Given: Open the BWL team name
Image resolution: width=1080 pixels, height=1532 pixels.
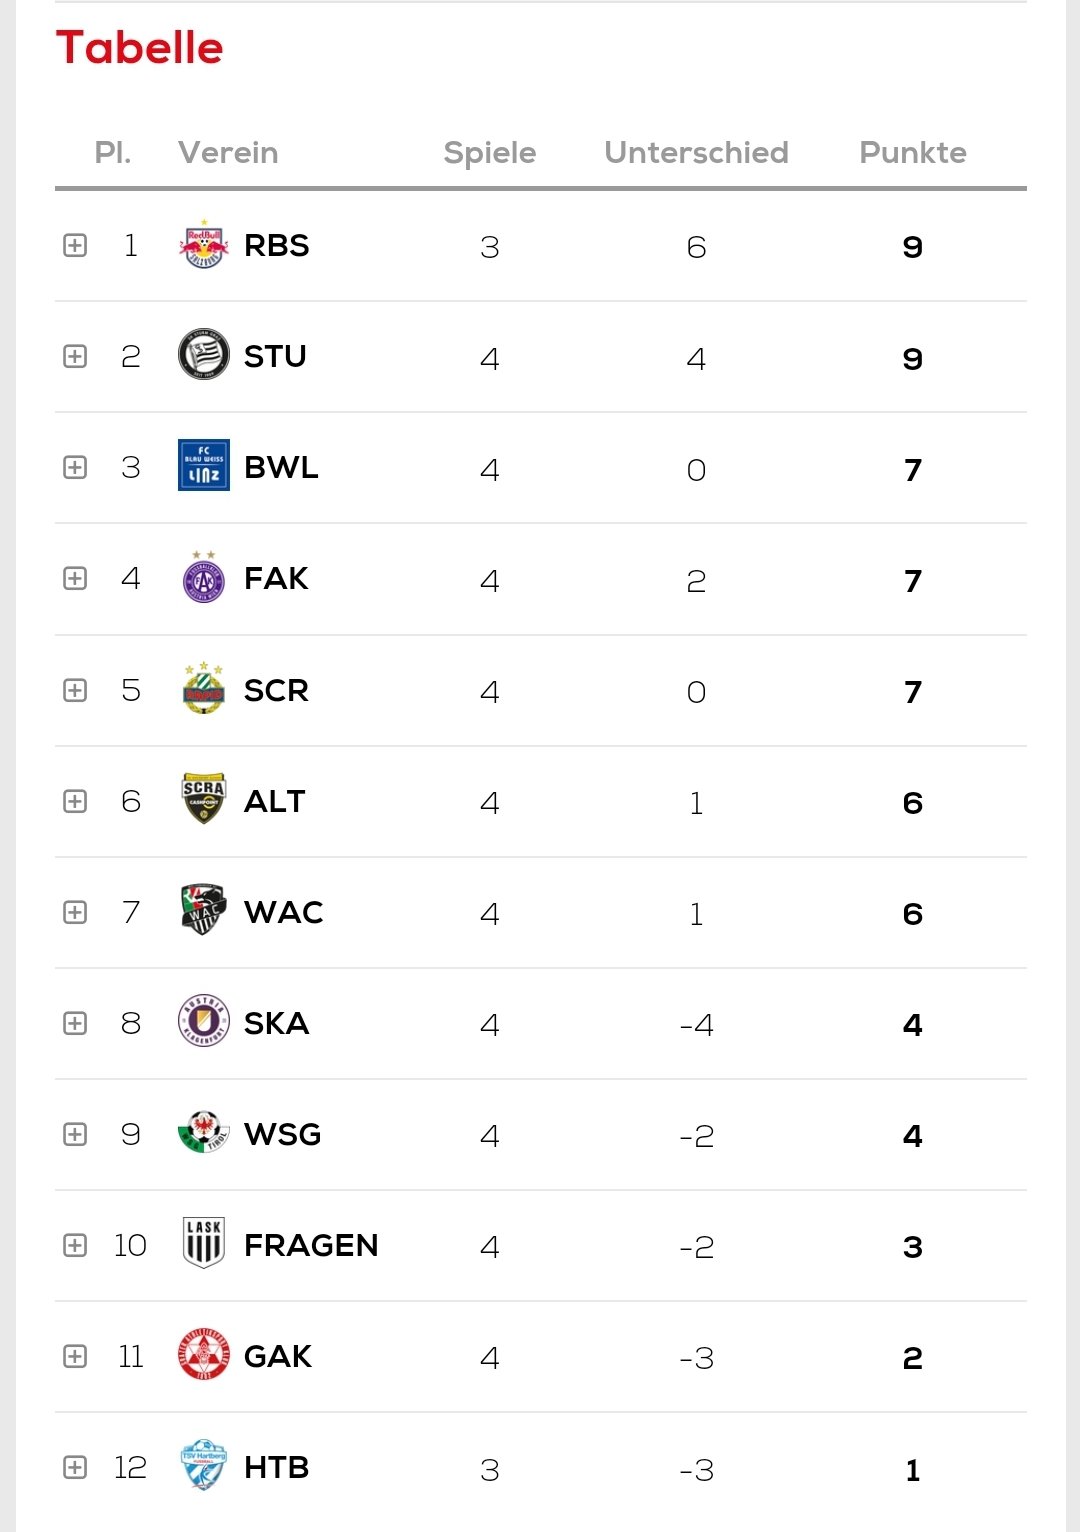Looking at the screenshot, I should pos(281,467).
